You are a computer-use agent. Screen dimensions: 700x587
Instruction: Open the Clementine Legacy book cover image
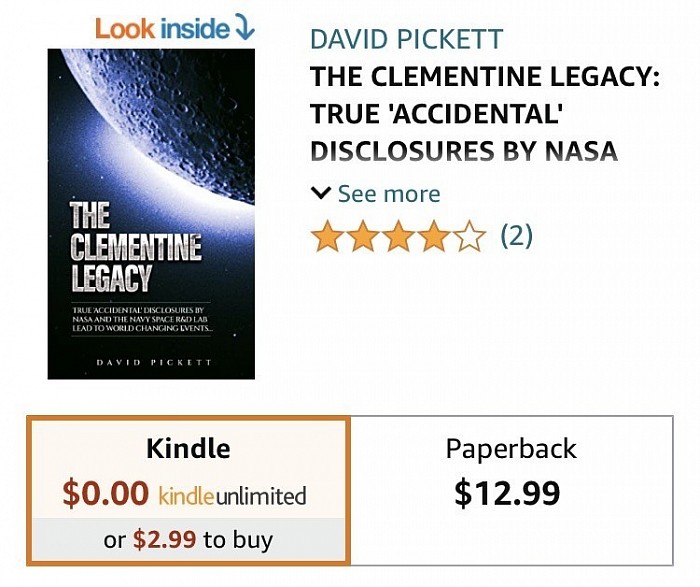point(151,214)
